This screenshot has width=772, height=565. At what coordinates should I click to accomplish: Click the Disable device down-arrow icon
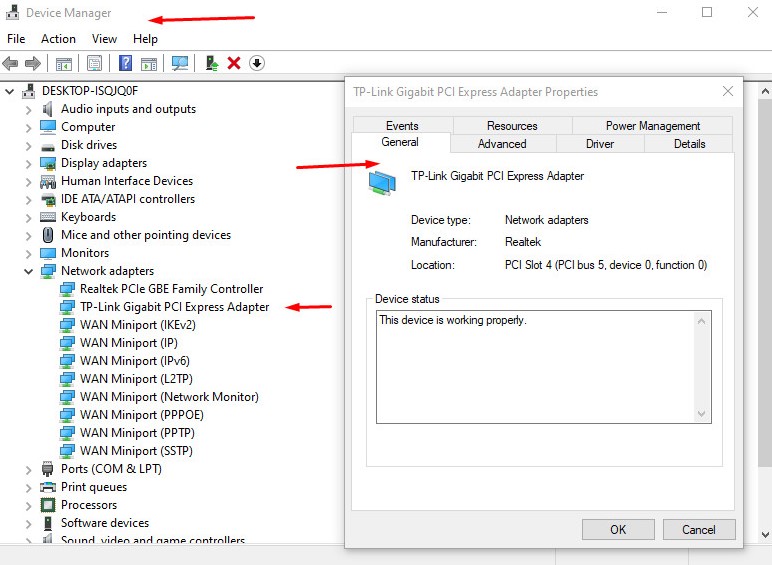tap(257, 63)
